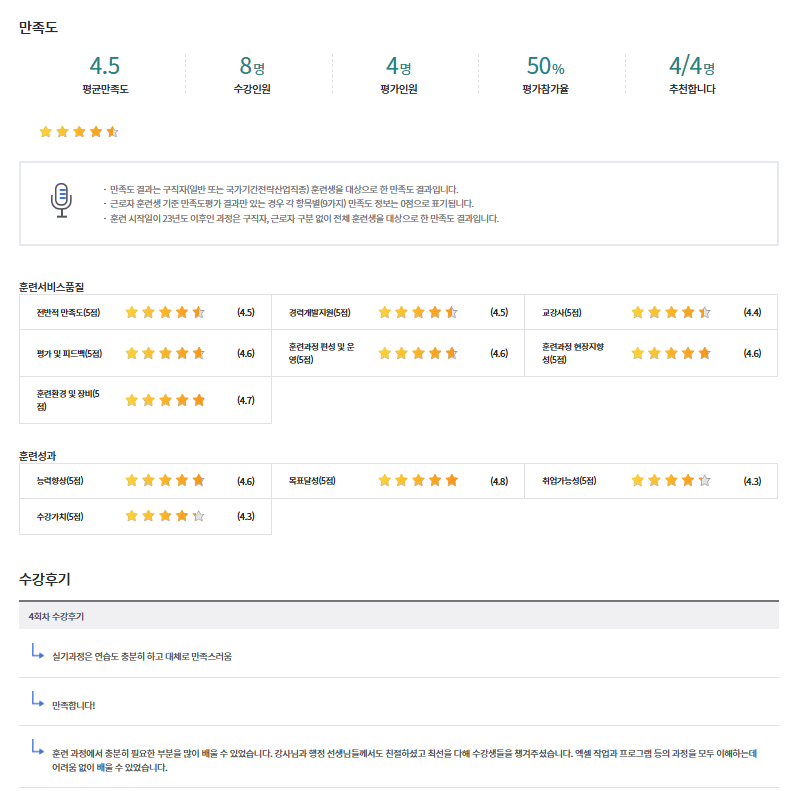Screen dimensions: 797x791
Task: Click the 수강가치 star rating
Action: pos(165,516)
